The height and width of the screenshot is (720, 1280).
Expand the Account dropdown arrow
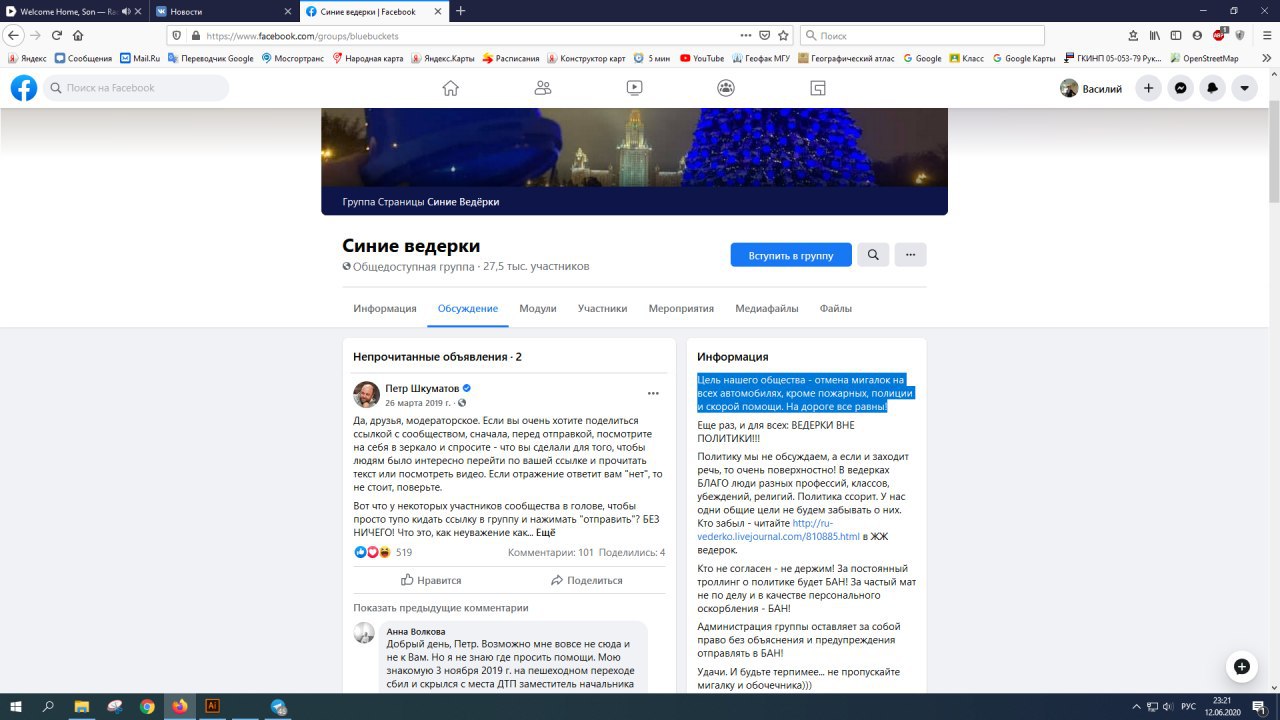click(x=1245, y=88)
